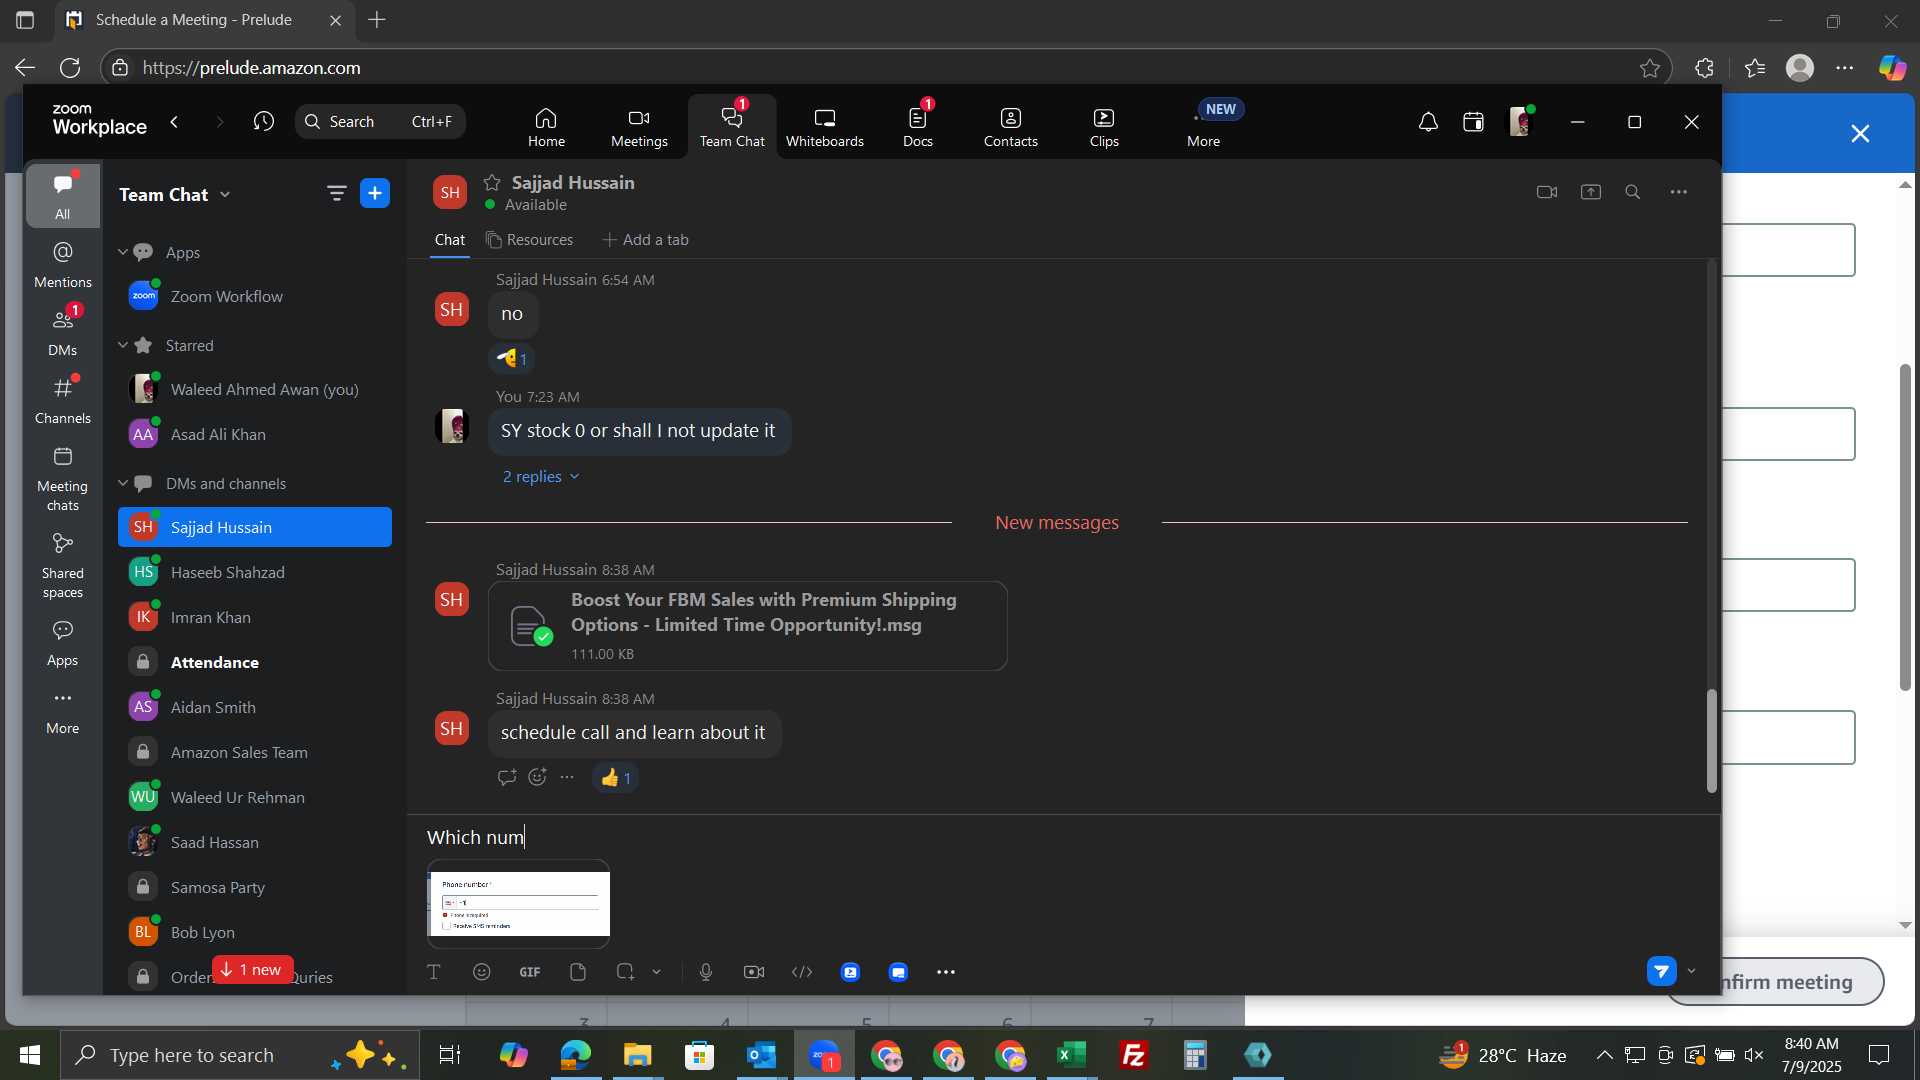The height and width of the screenshot is (1080, 1920).
Task: Open the emoji picker in composer
Action: pyautogui.click(x=482, y=972)
